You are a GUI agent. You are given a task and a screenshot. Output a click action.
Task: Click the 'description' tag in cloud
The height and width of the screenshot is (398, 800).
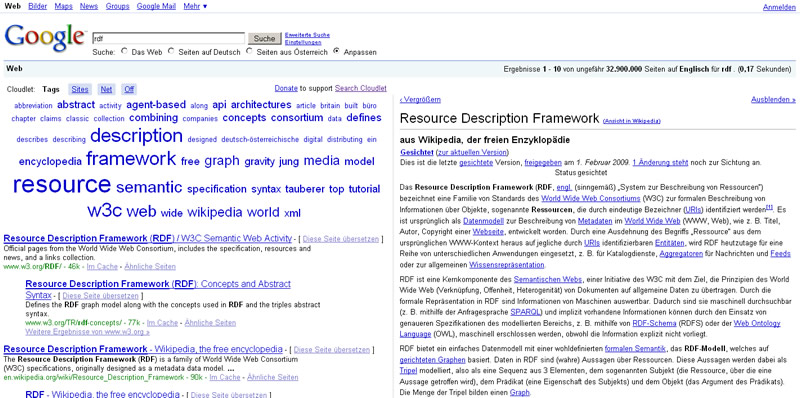point(136,136)
